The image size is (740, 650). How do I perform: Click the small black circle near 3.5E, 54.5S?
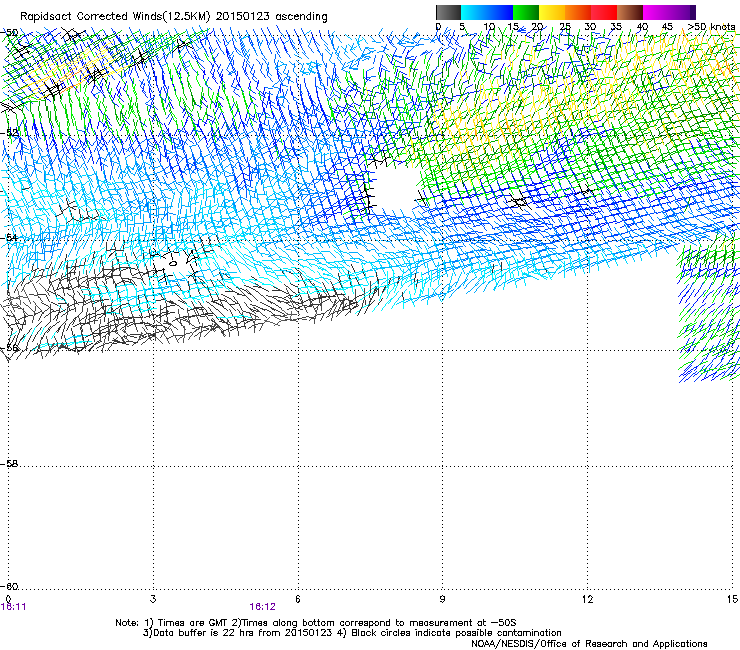(x=173, y=263)
